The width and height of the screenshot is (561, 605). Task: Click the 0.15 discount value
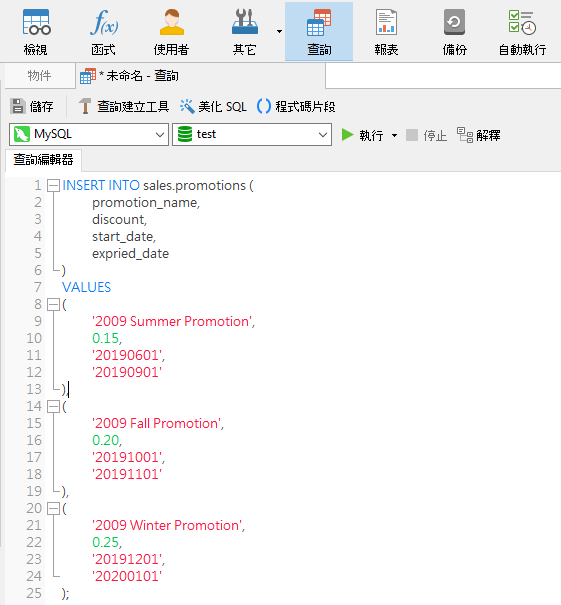coord(105,338)
